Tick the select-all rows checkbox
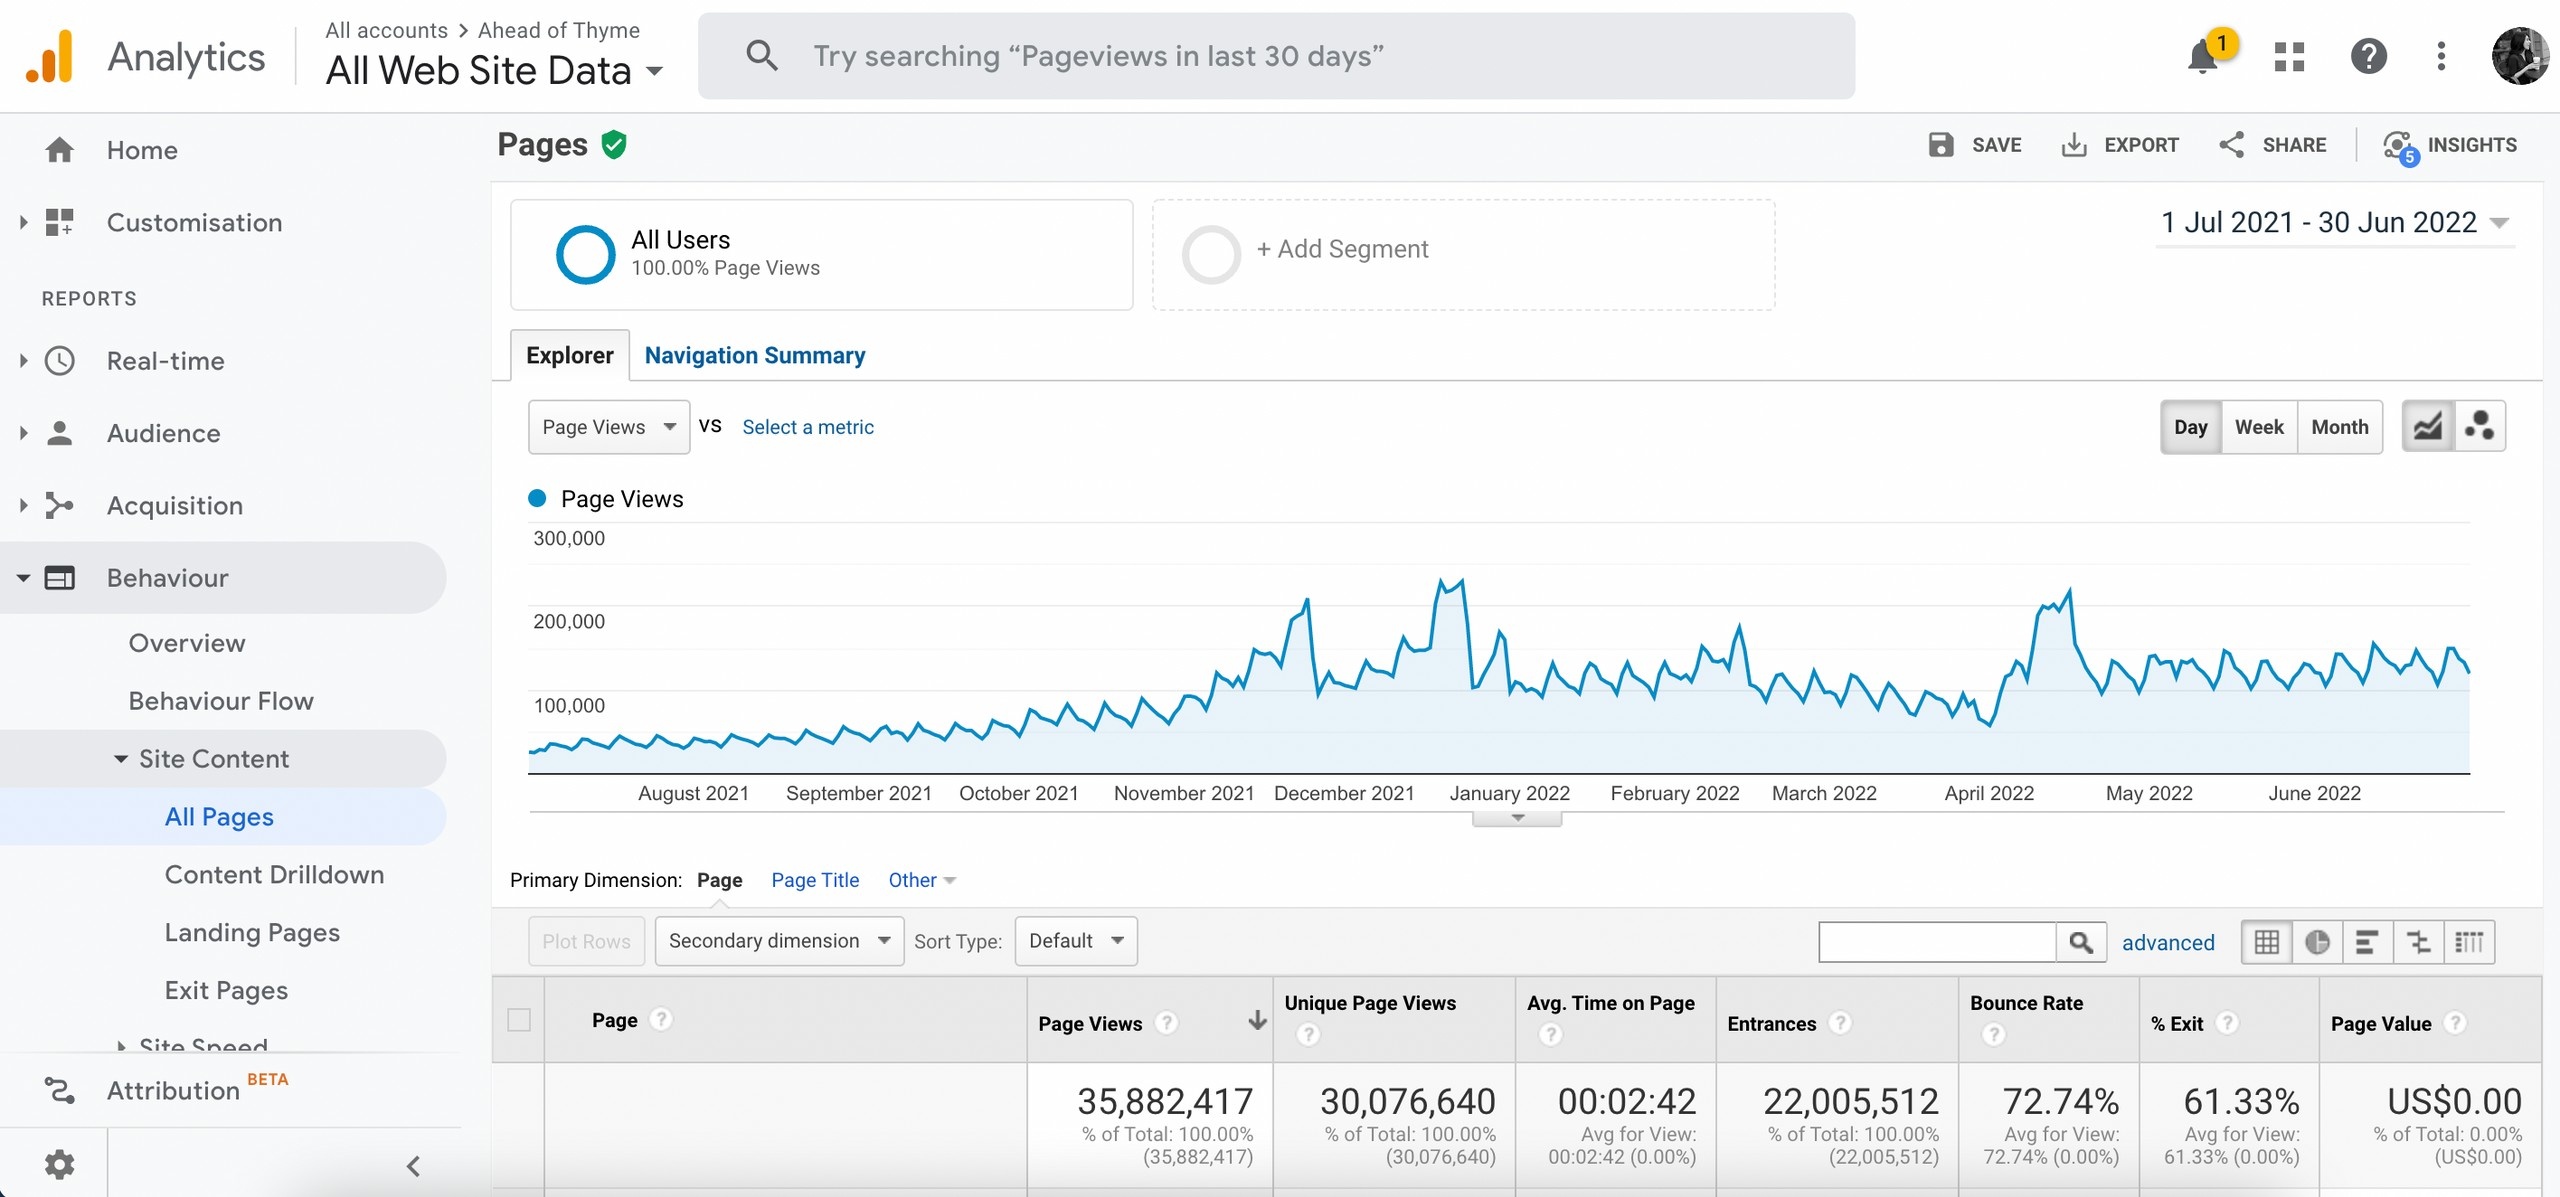The height and width of the screenshot is (1197, 2560). click(519, 1020)
